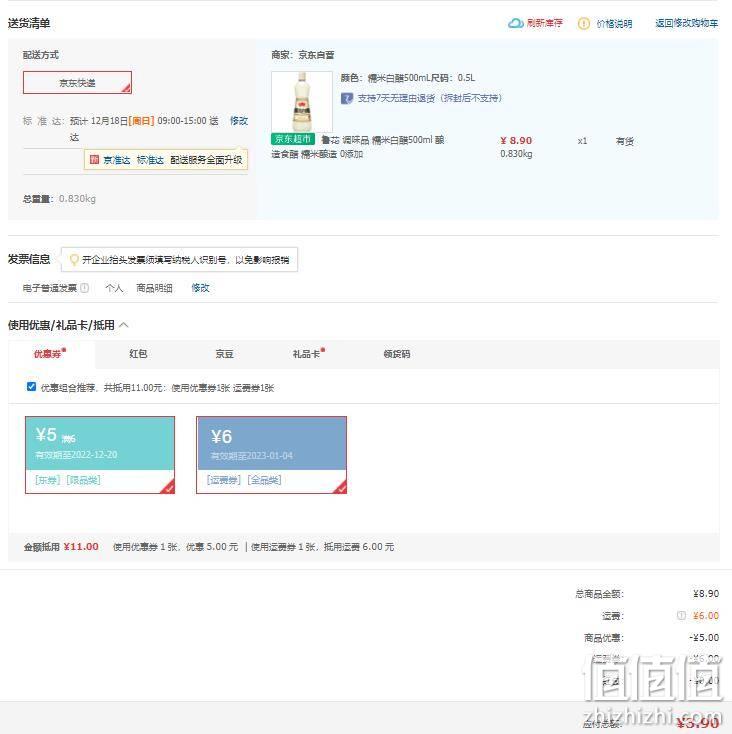732x734 pixels.
Task: Click the 刷新库存 text link
Action: tap(545, 23)
